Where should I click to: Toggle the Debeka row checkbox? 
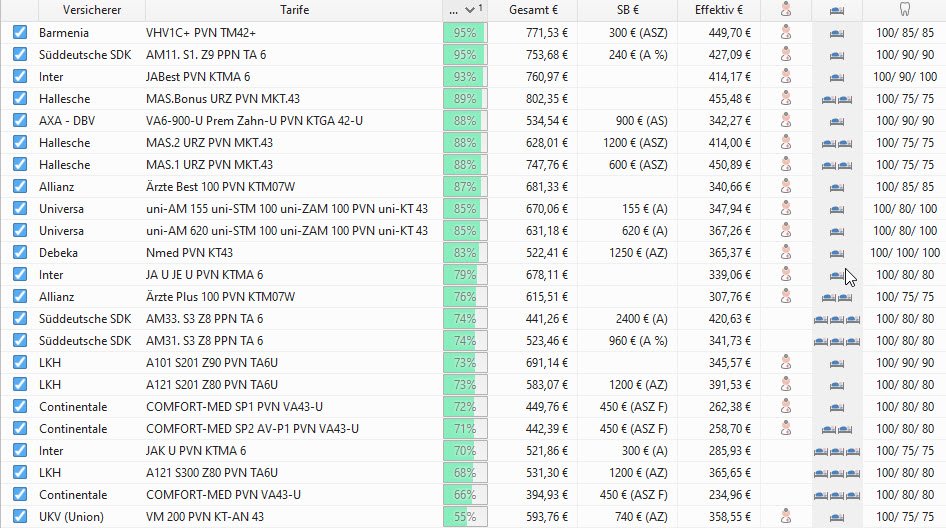20,252
